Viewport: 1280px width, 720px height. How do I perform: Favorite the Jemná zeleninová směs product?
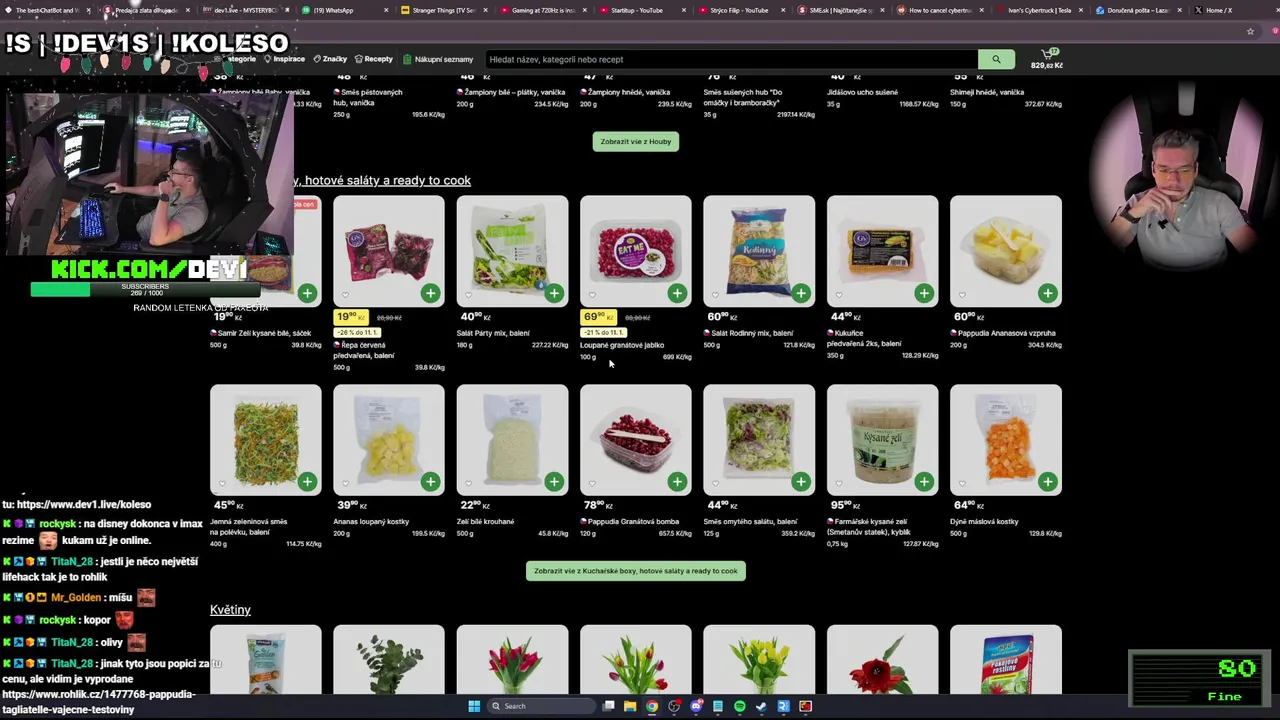(x=222, y=483)
